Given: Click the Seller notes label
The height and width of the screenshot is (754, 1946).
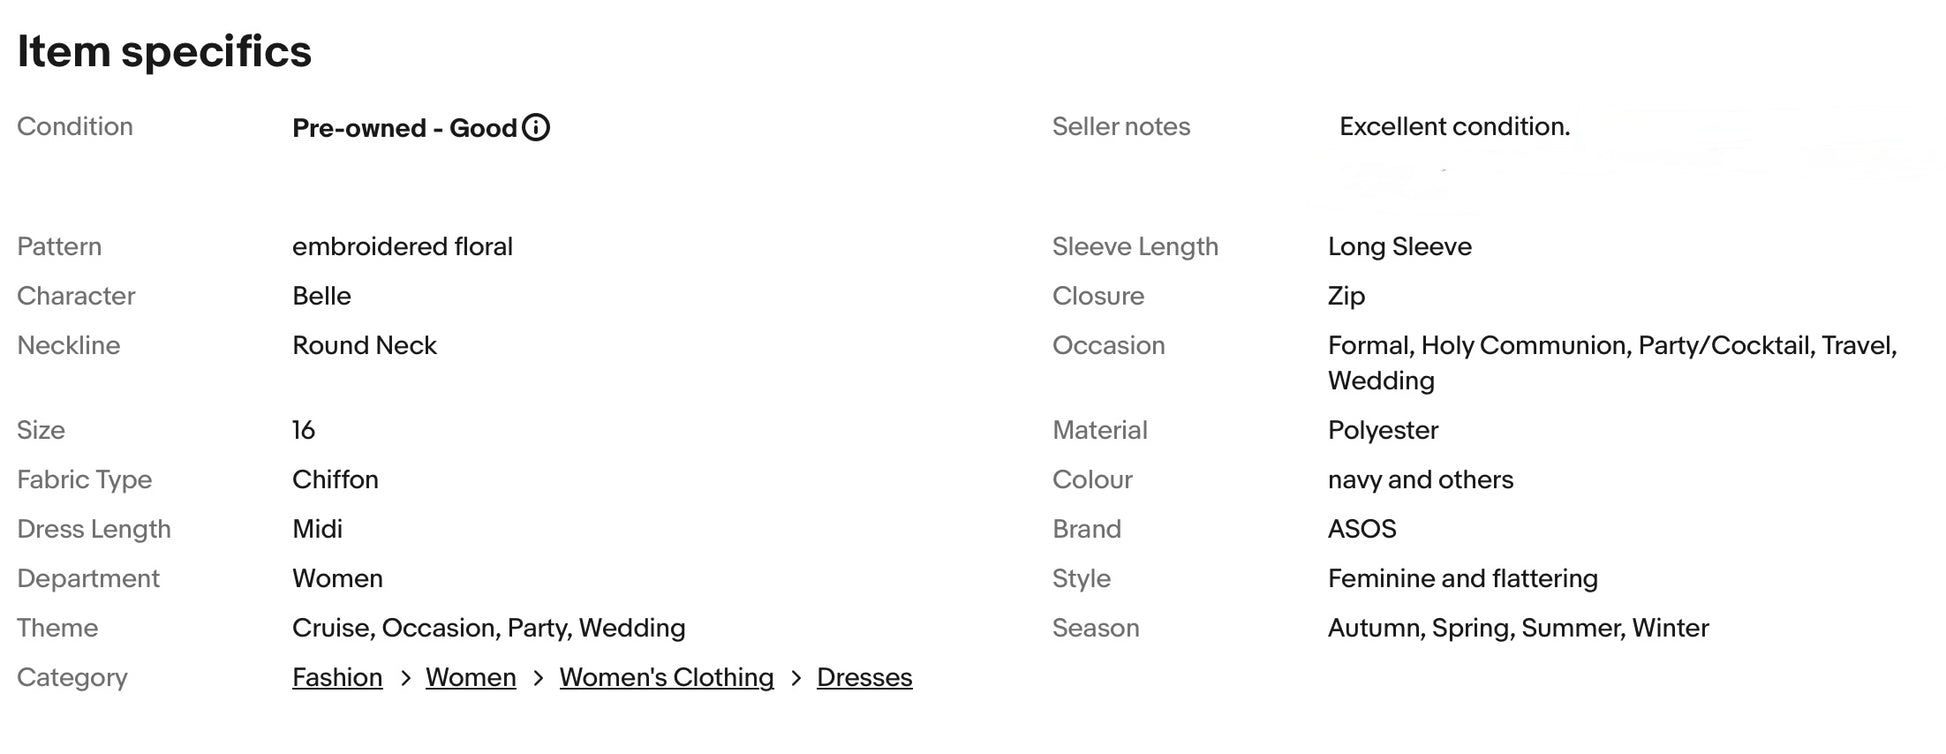Looking at the screenshot, I should pos(1120,127).
